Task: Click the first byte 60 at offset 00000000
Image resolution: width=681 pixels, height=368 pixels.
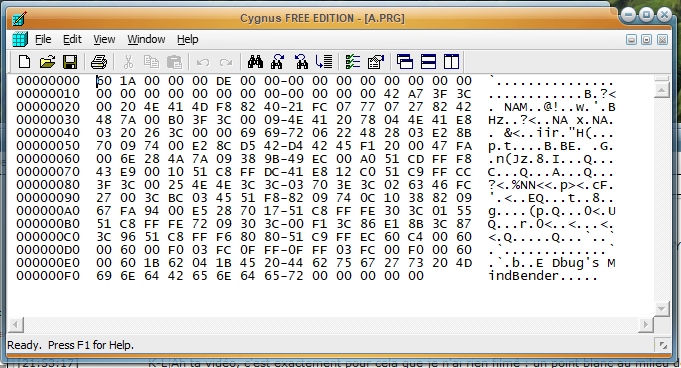Action: (104, 81)
